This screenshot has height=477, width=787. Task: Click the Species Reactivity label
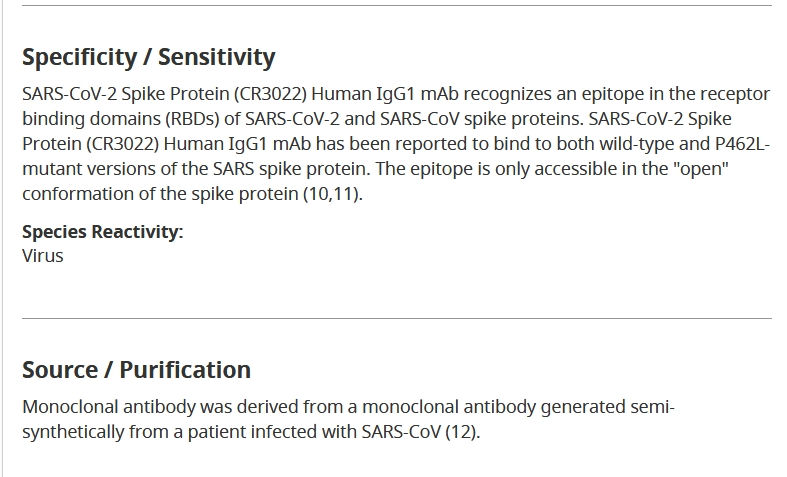click(102, 232)
